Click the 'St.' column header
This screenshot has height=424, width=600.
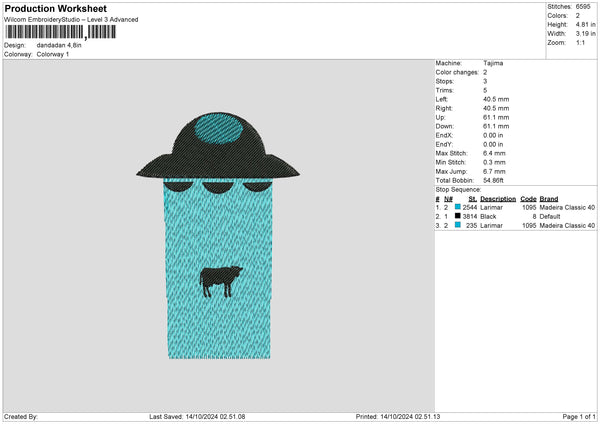[x=473, y=199]
